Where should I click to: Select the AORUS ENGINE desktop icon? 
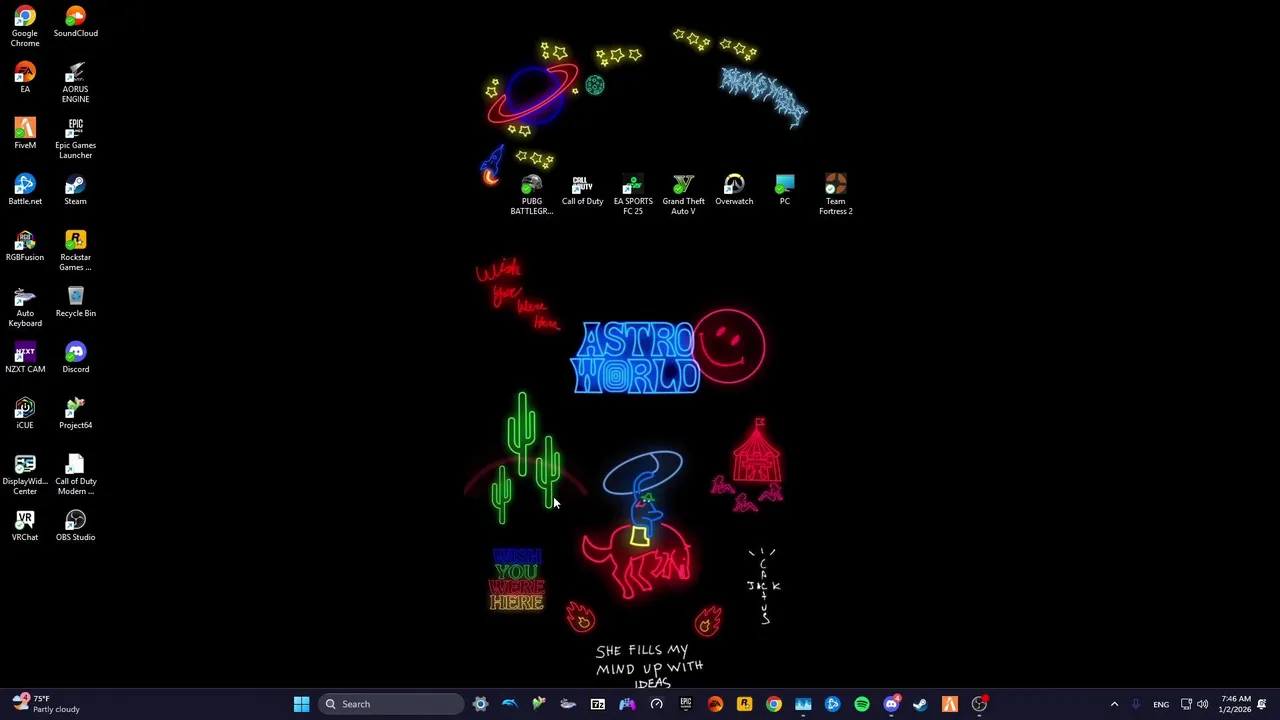[75, 83]
